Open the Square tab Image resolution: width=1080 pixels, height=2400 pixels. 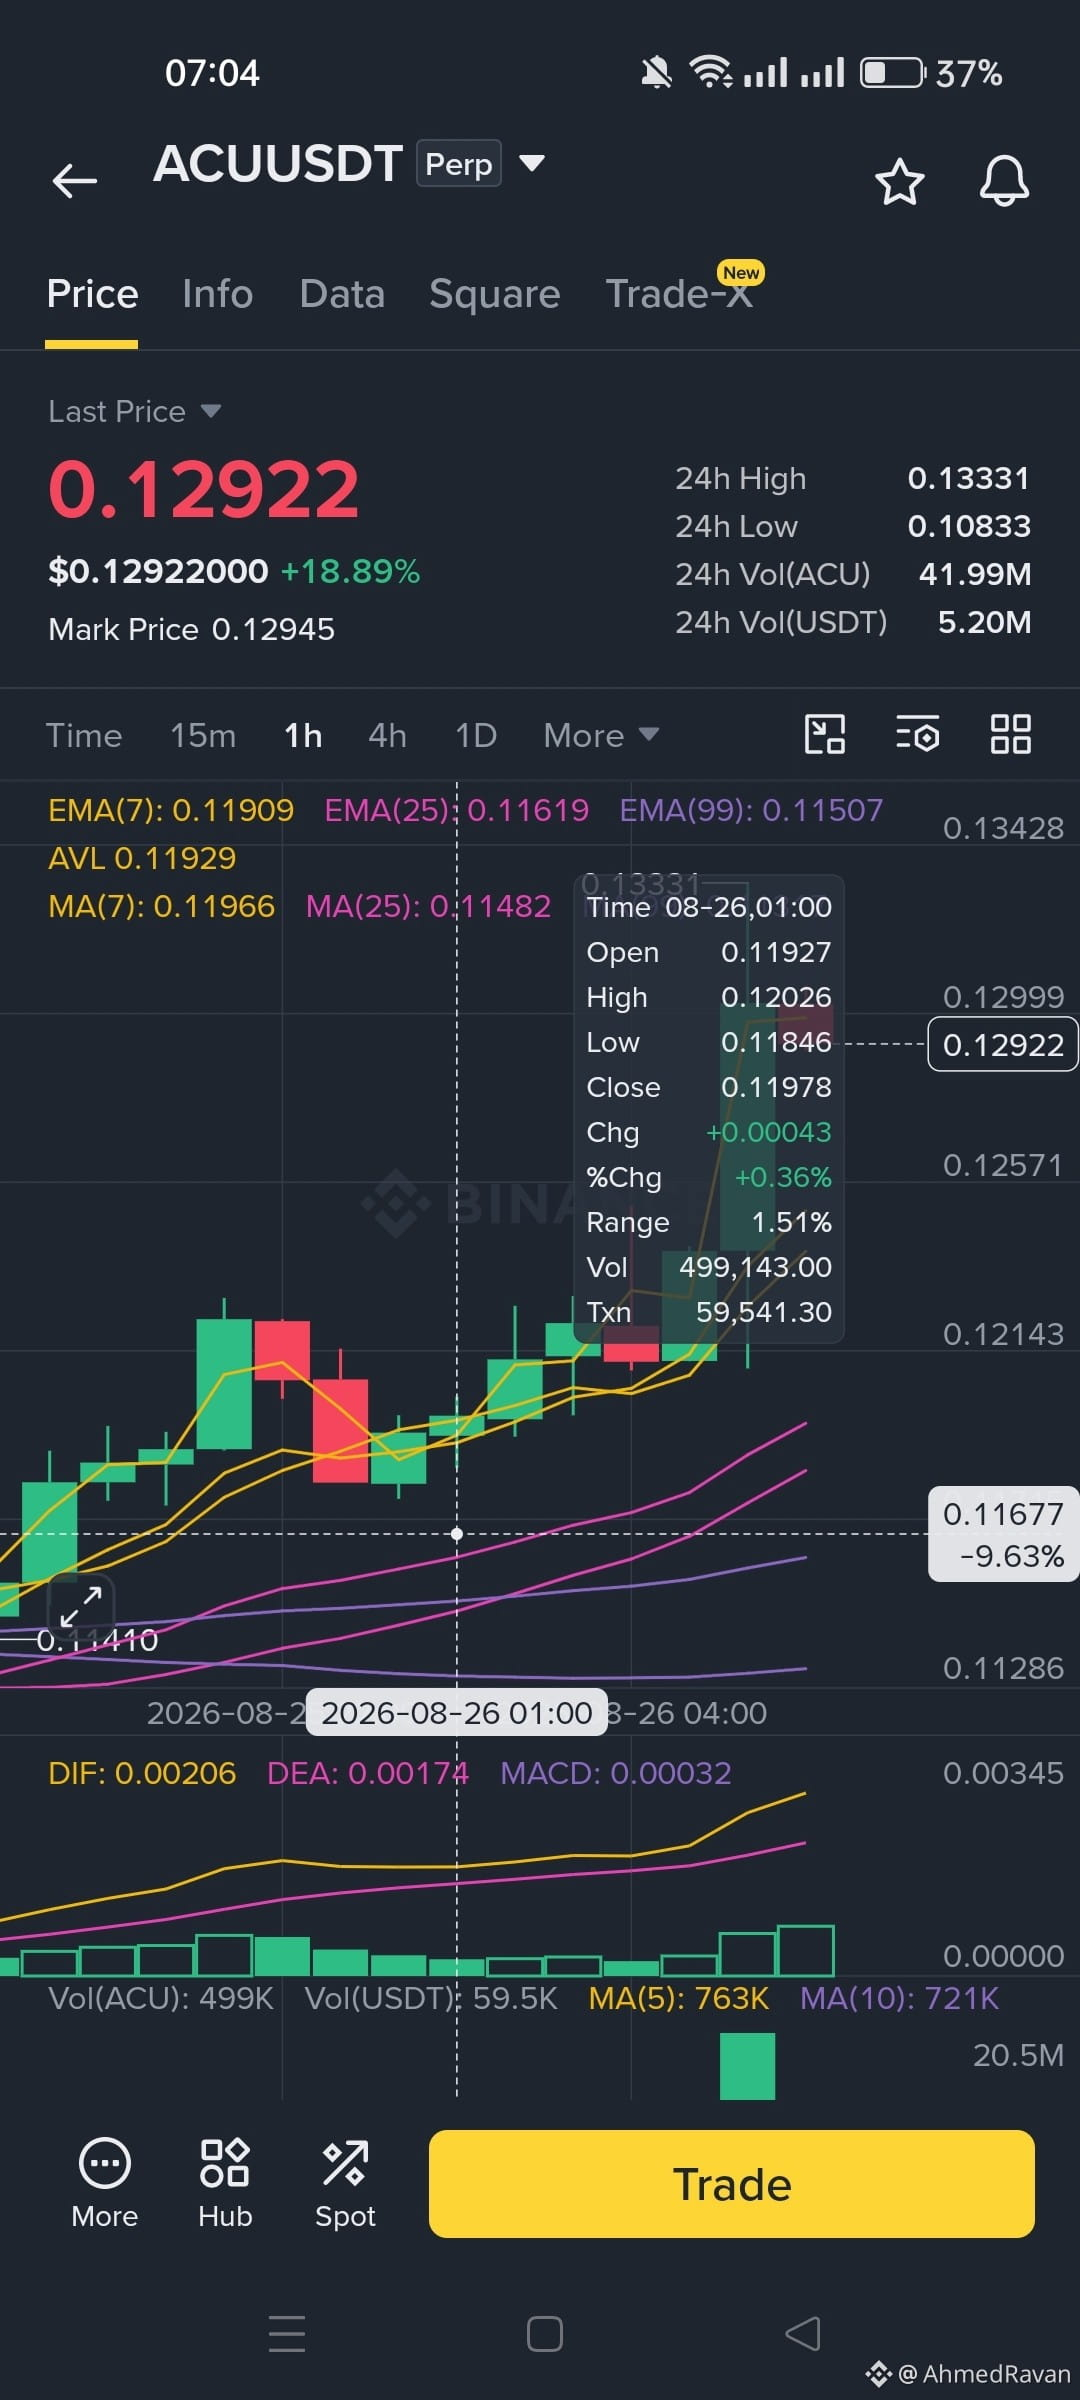(494, 294)
